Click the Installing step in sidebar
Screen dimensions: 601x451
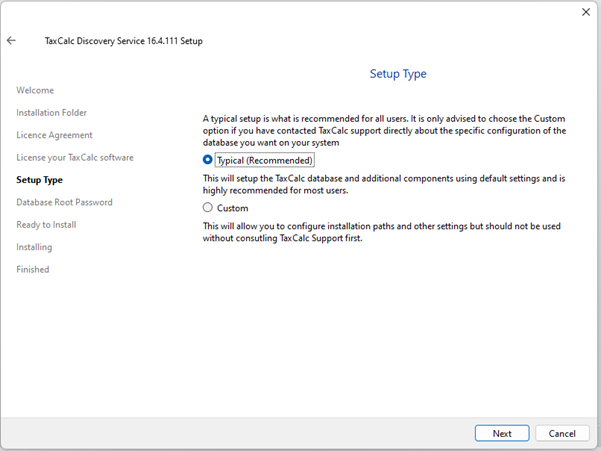[34, 247]
